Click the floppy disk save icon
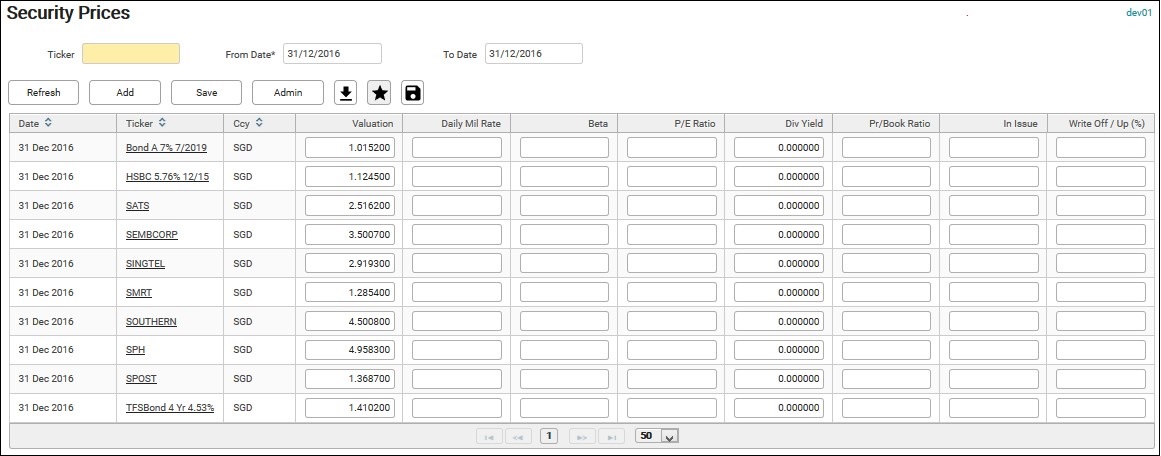1161x456 pixels. click(x=412, y=93)
